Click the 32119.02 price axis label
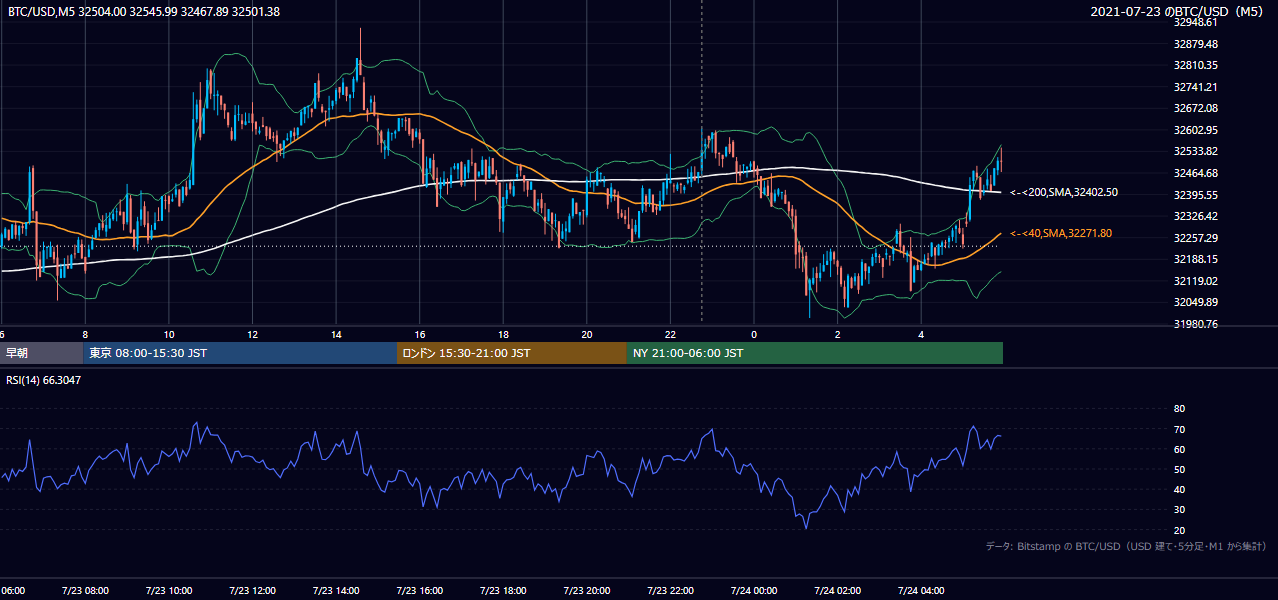1278x600 pixels. pos(1196,281)
